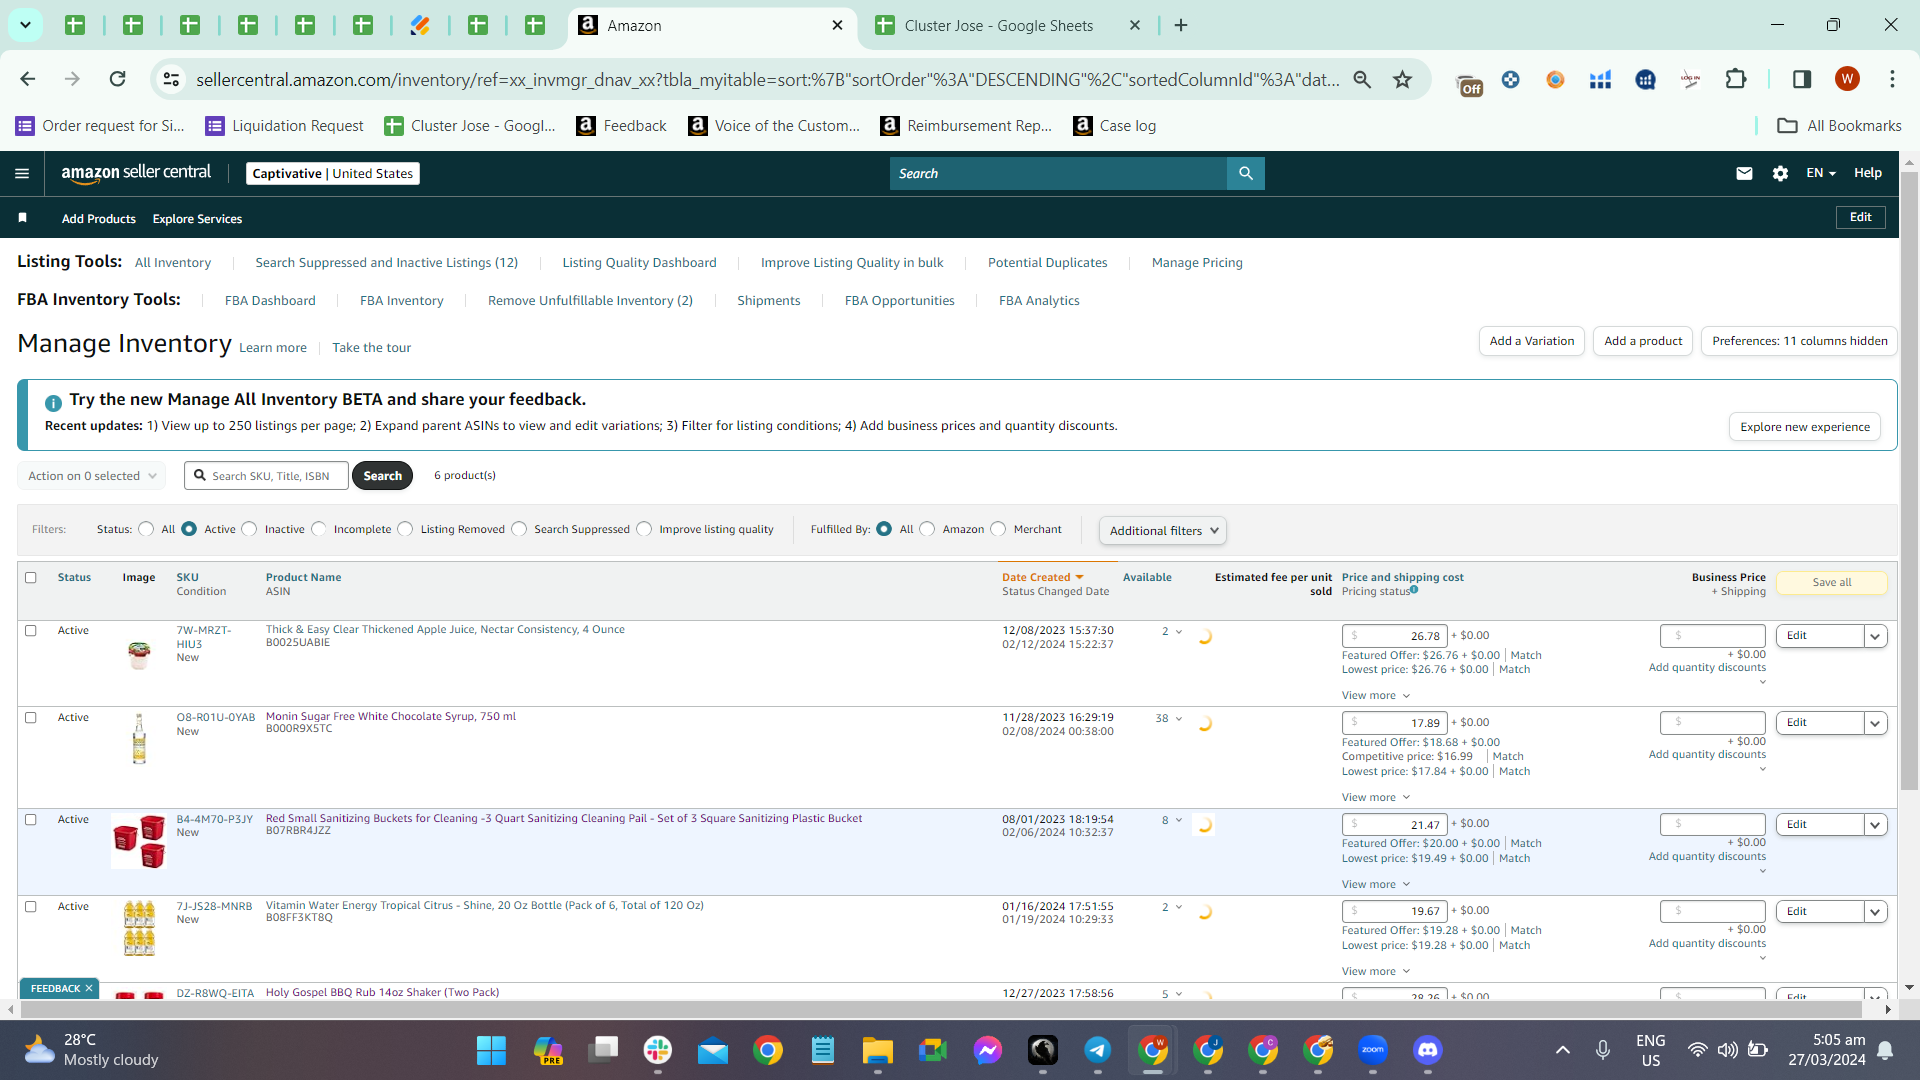This screenshot has height=1080, width=1920.
Task: Click the search magnifier button in header
Action: tap(1246, 173)
